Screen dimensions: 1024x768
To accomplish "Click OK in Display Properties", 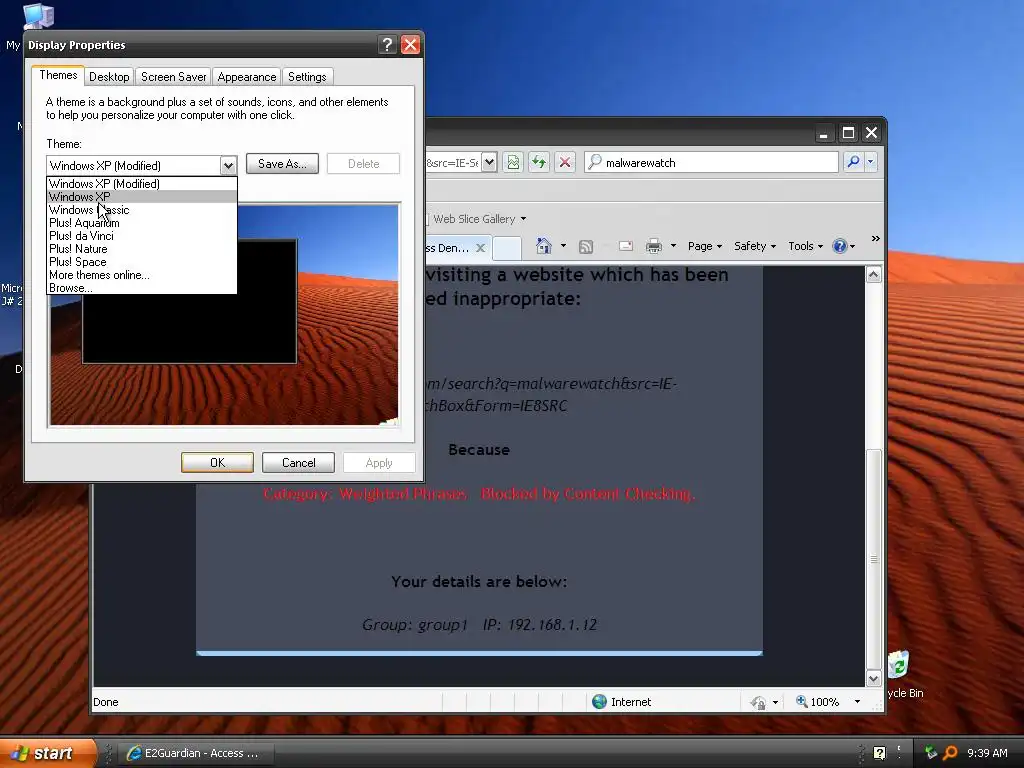I will tap(217, 462).
